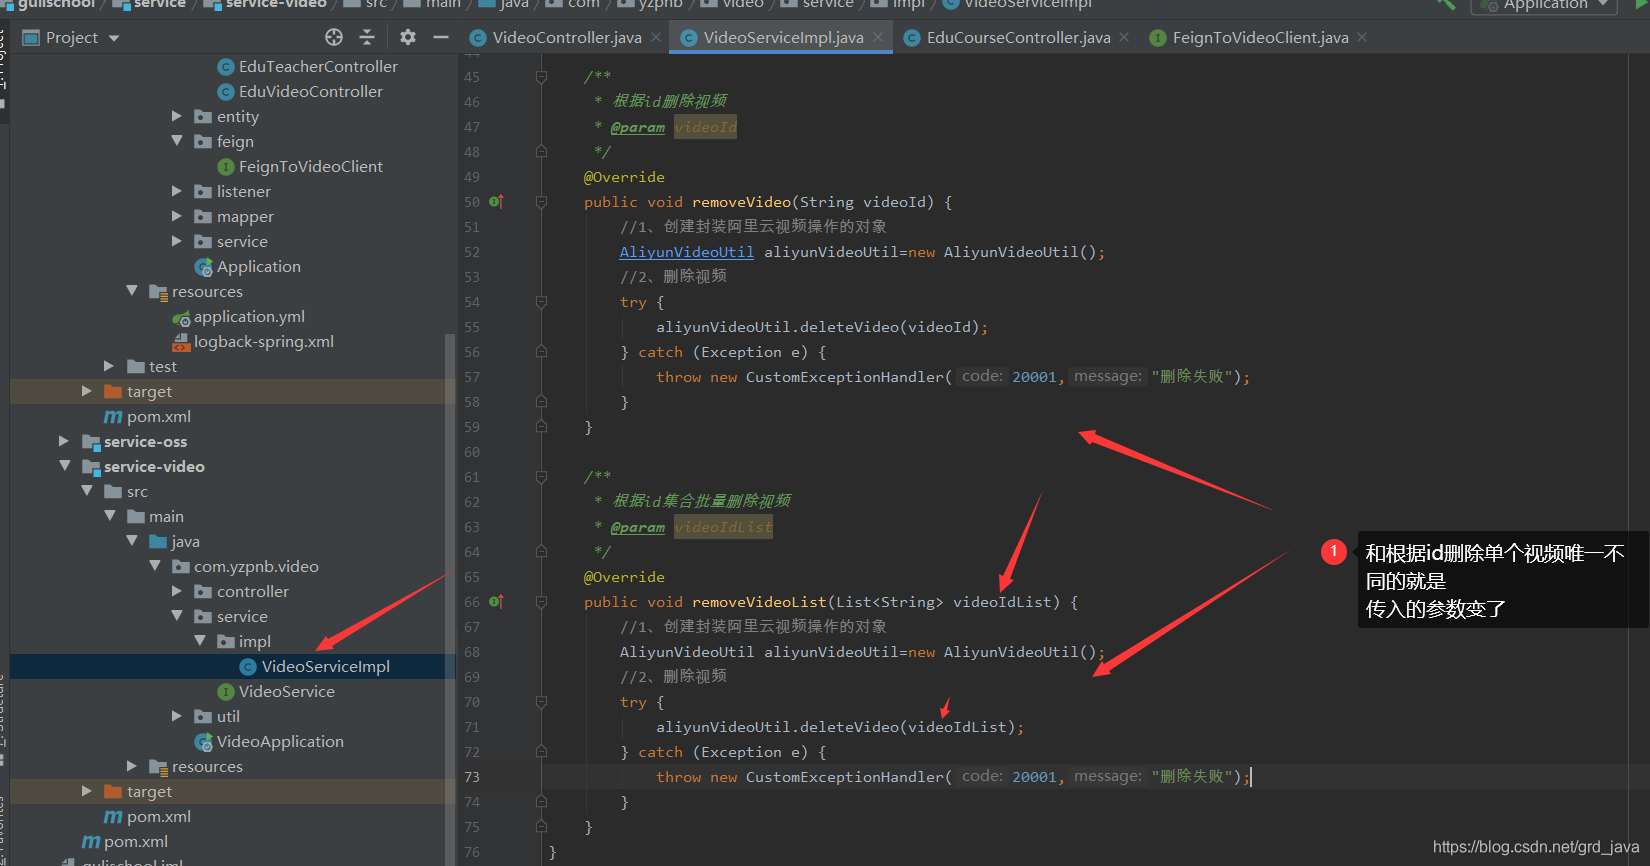Fold removeVideoList method at line 66
1650x866 pixels.
[x=541, y=602]
